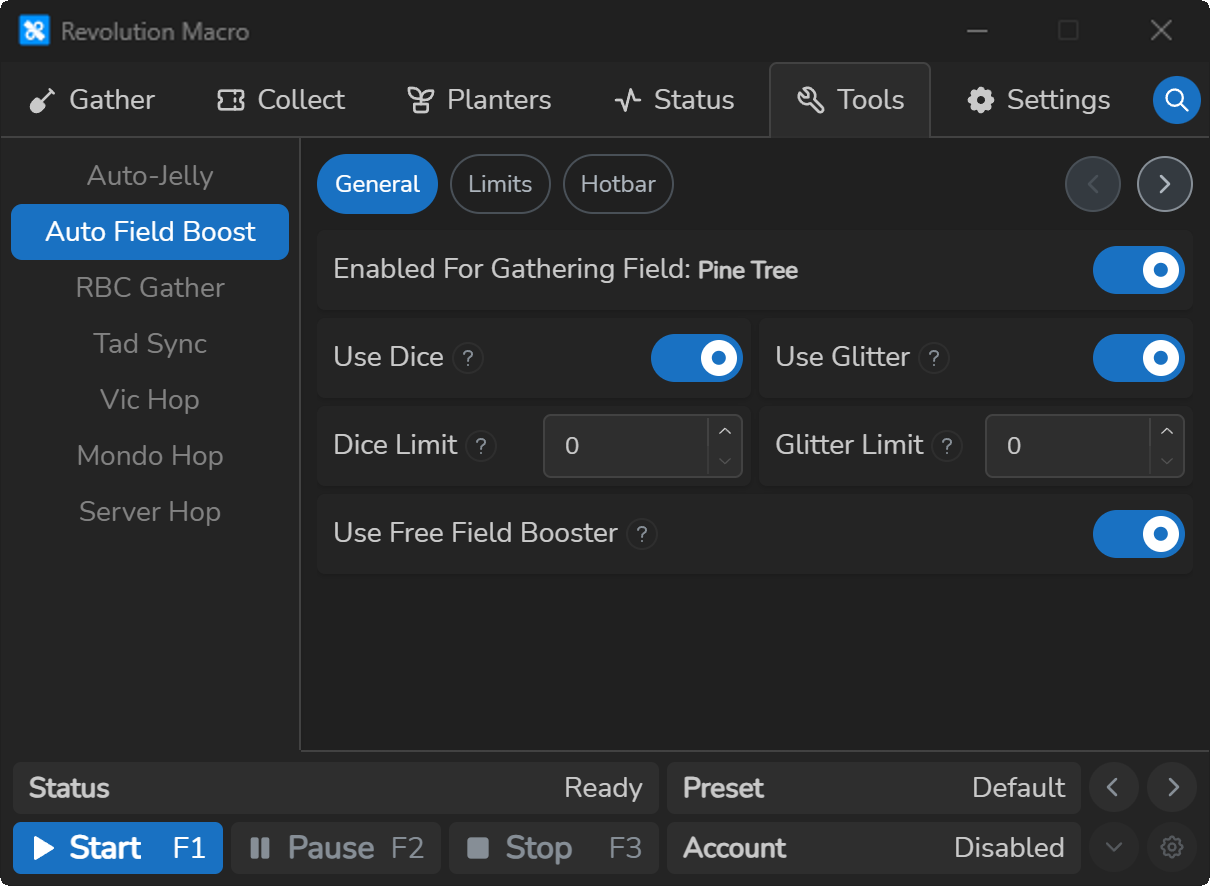Turn off Use Free Field Booster
The width and height of the screenshot is (1210, 886).
click(x=1139, y=534)
